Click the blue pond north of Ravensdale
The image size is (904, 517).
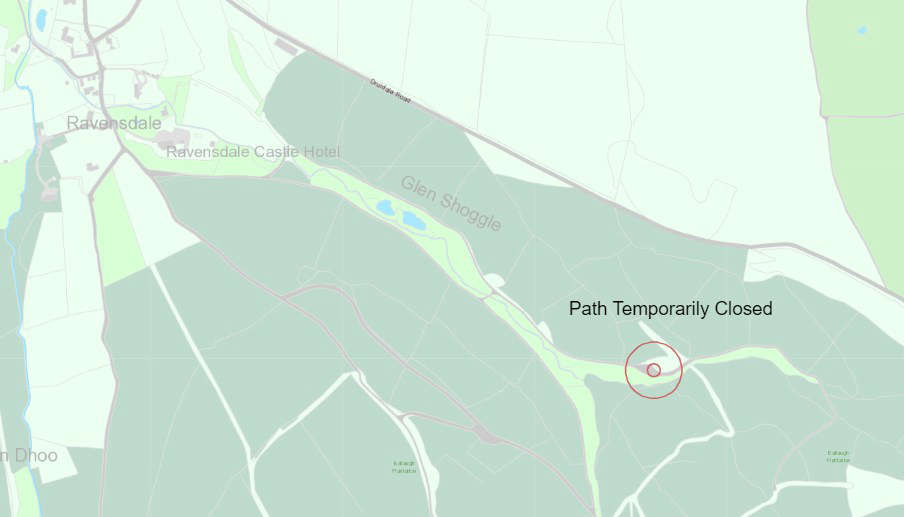(41, 20)
